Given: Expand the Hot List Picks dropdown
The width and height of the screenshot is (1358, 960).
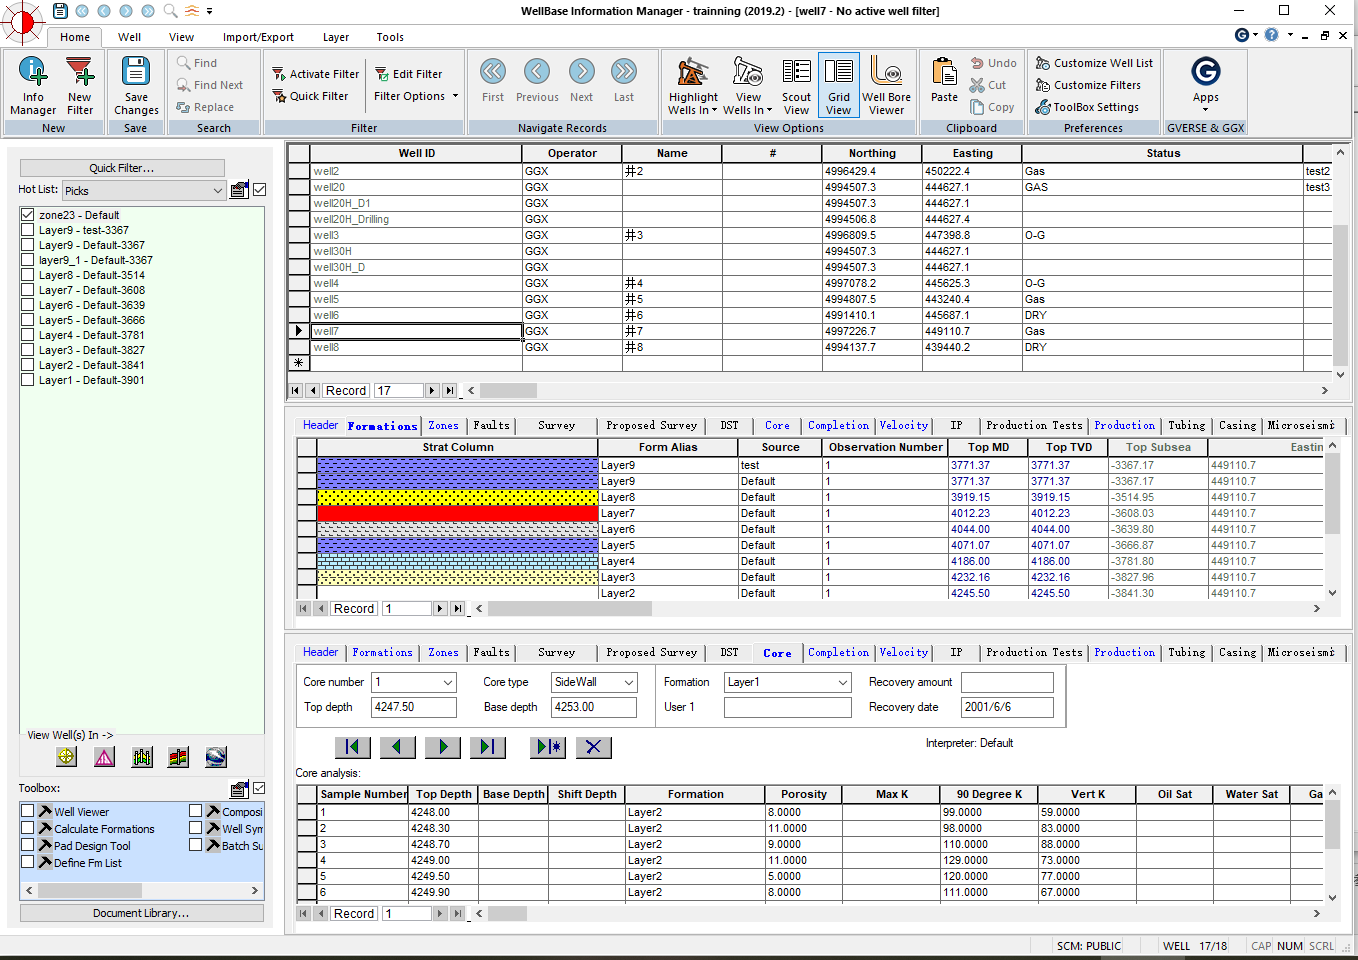Looking at the screenshot, I should pos(218,191).
